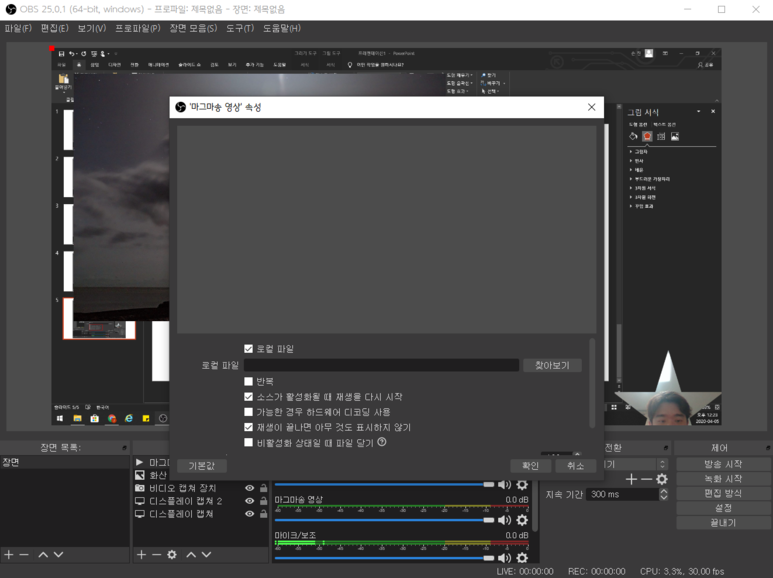Image resolution: width=773 pixels, height=578 pixels.
Task: Move selected source down in list
Action: coord(207,554)
